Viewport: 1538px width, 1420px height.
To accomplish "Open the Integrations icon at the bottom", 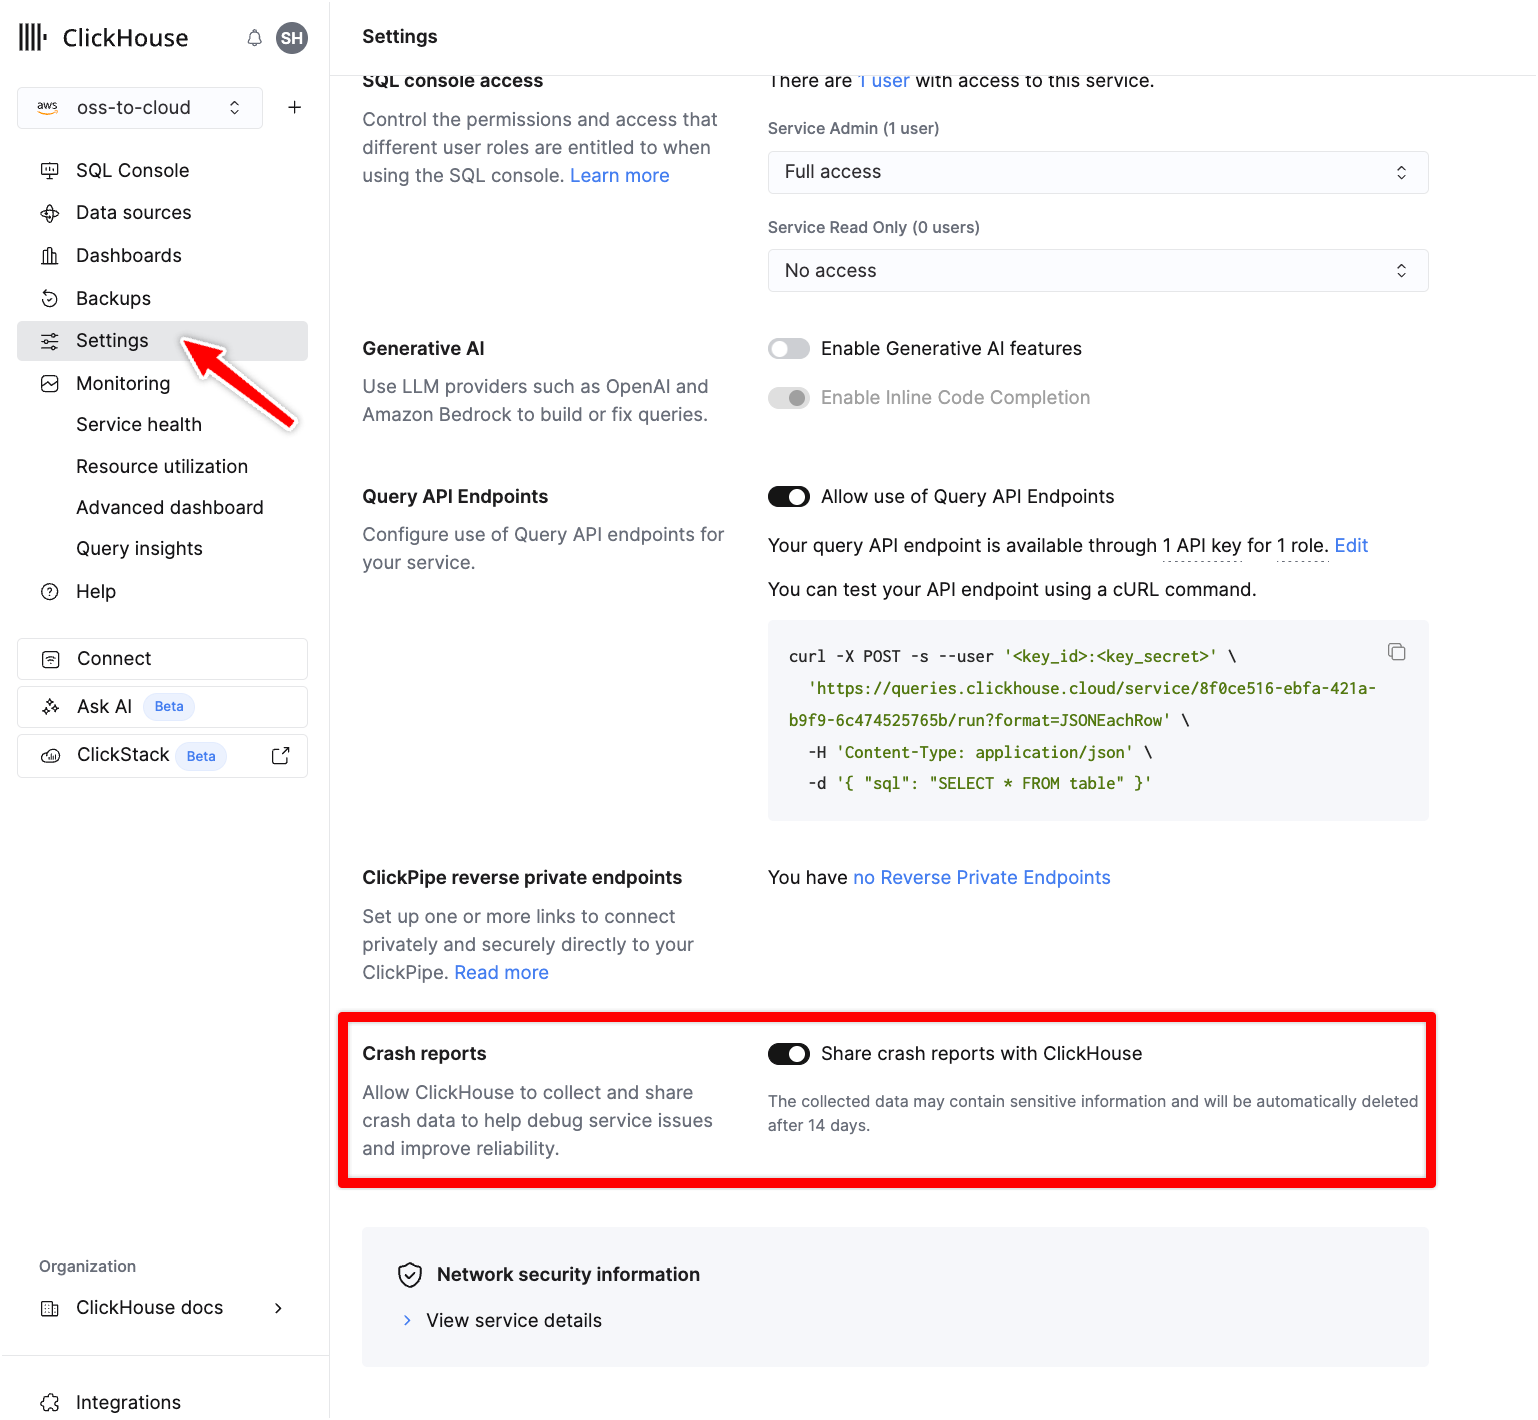I will [50, 1402].
